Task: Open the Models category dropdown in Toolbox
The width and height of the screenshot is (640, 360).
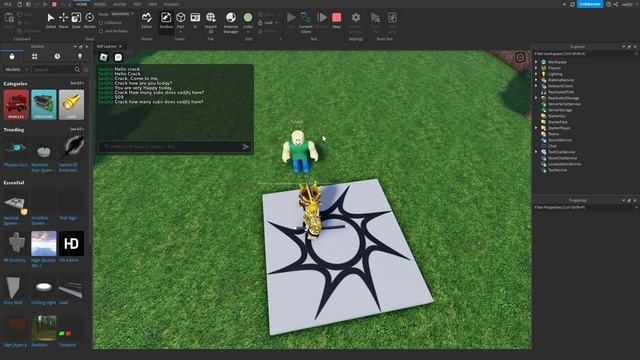Action: [x=16, y=70]
